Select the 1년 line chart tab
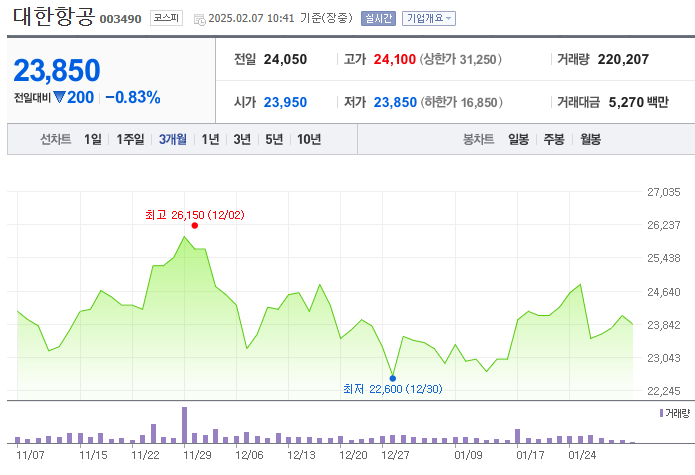 click(211, 140)
